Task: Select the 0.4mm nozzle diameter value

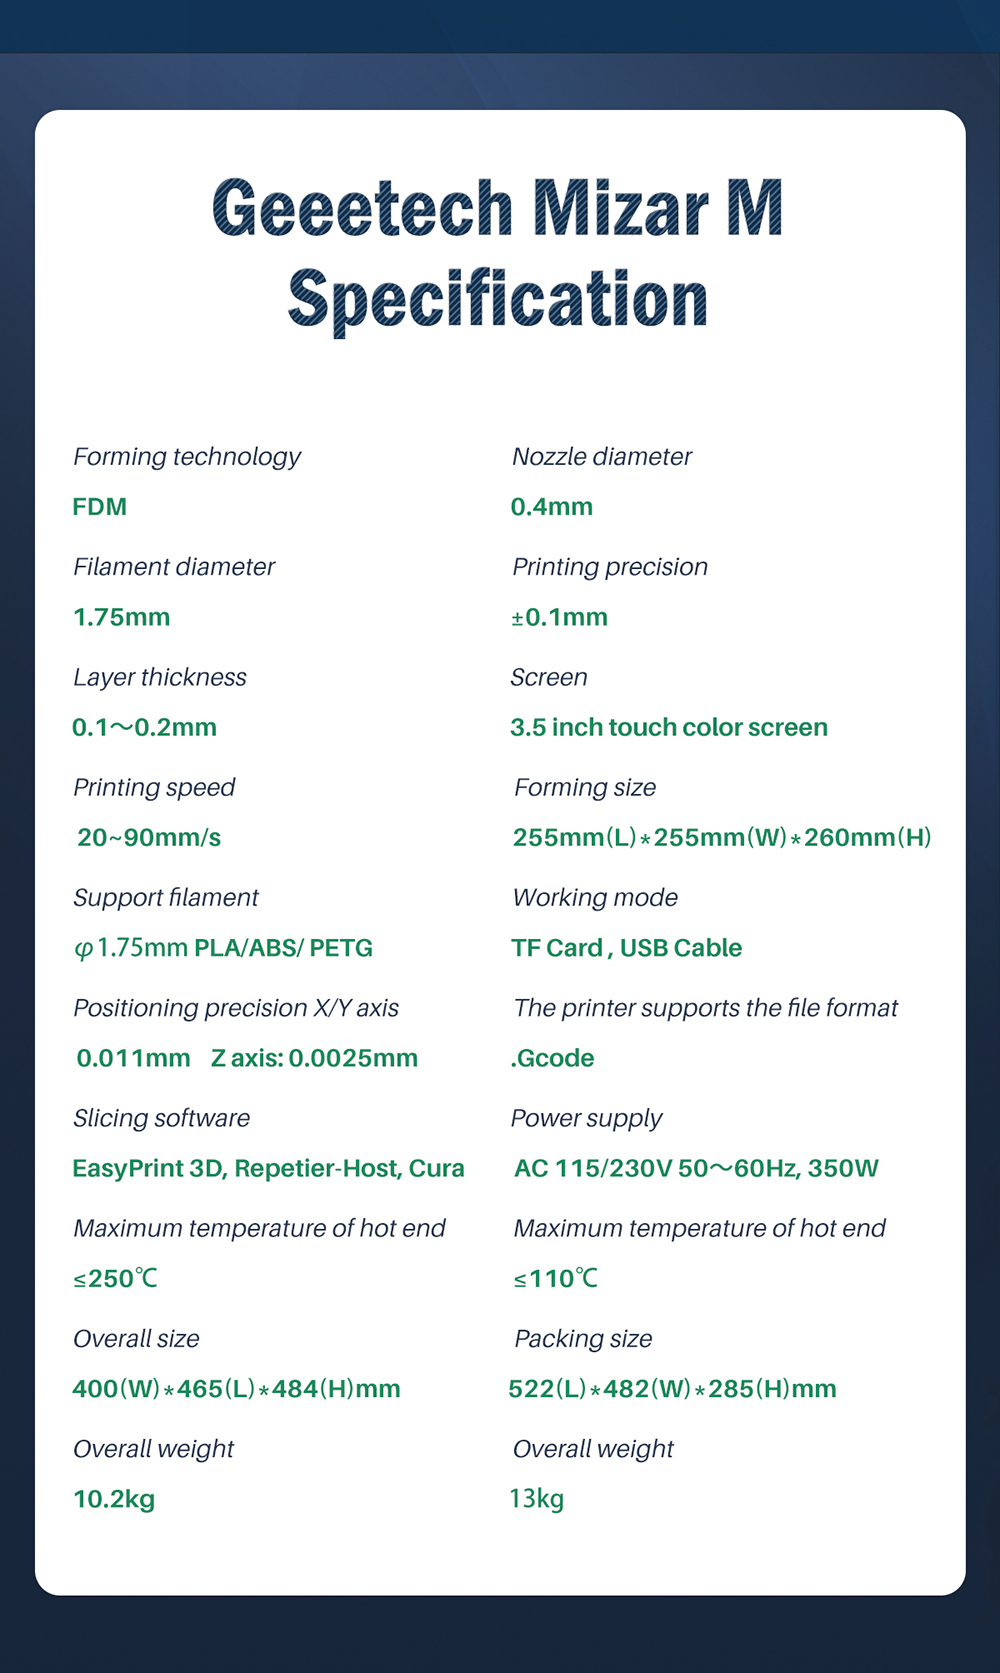Action: pyautogui.click(x=552, y=507)
